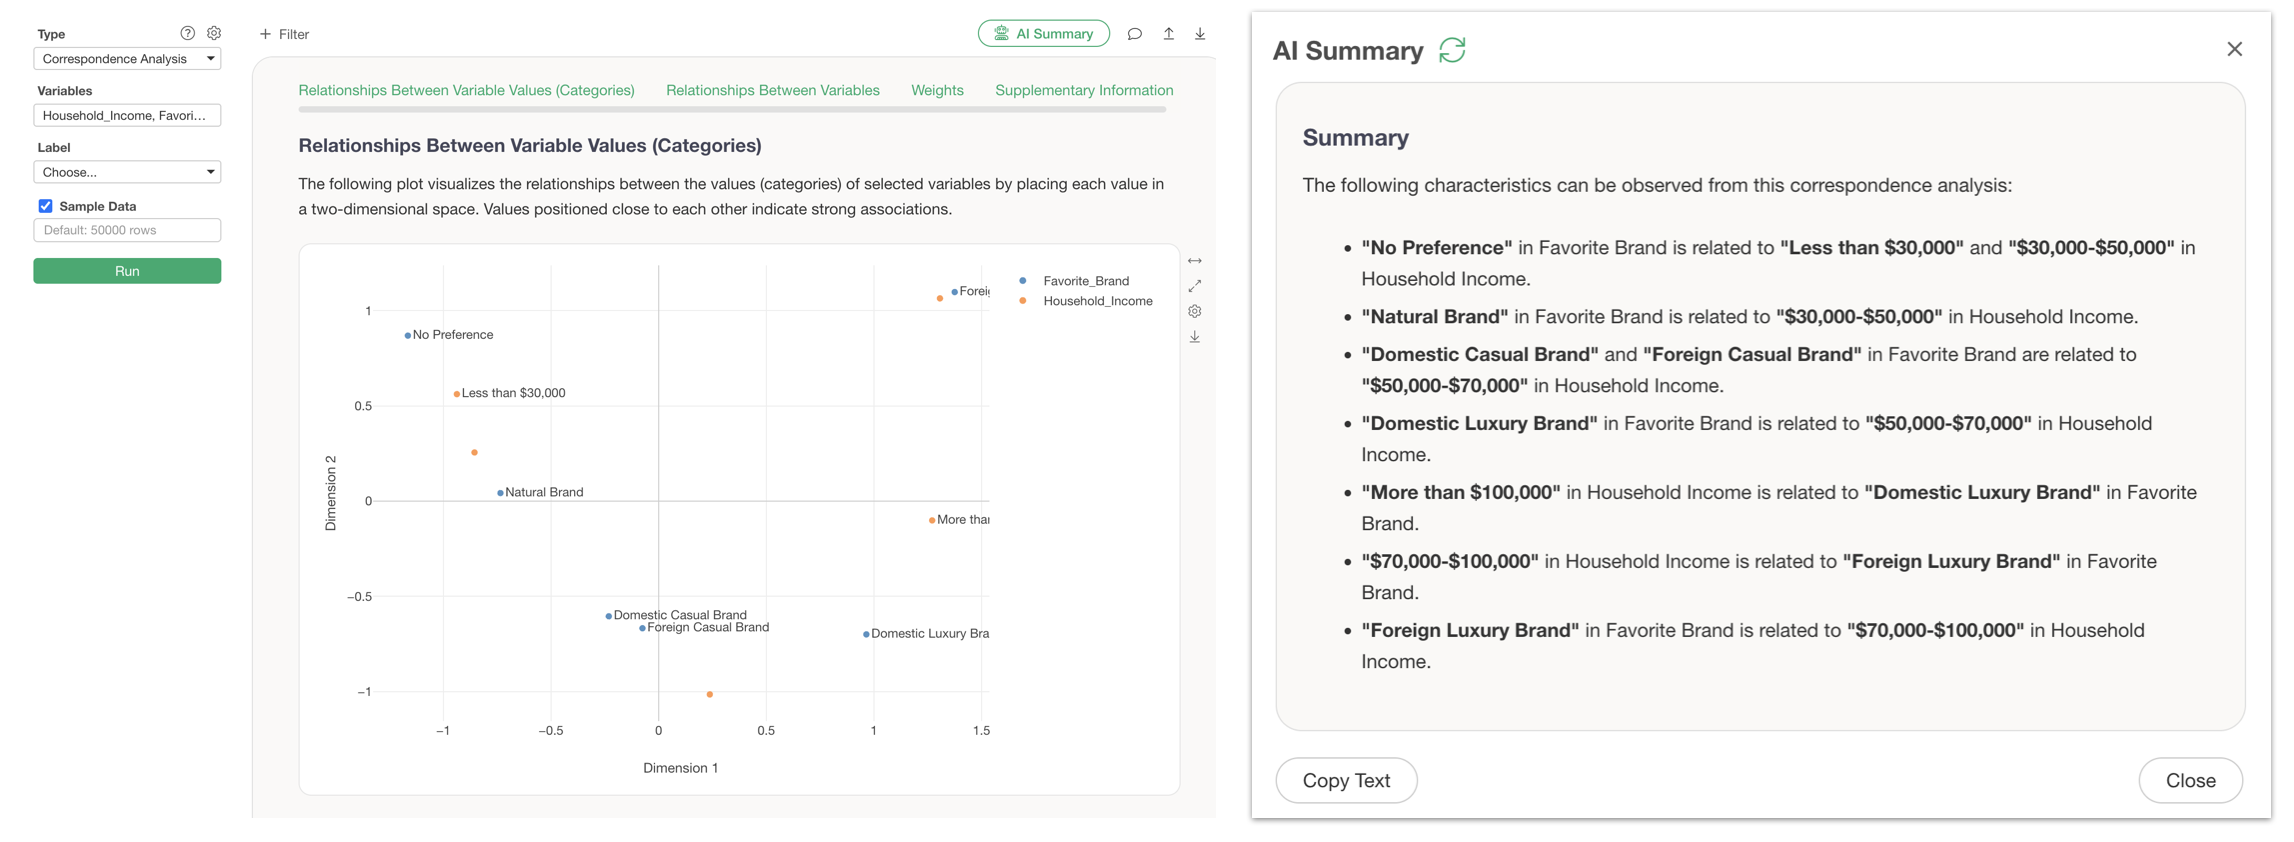Toggle the Sample Data checkbox
This screenshot has height=842, width=2294.
(45, 206)
